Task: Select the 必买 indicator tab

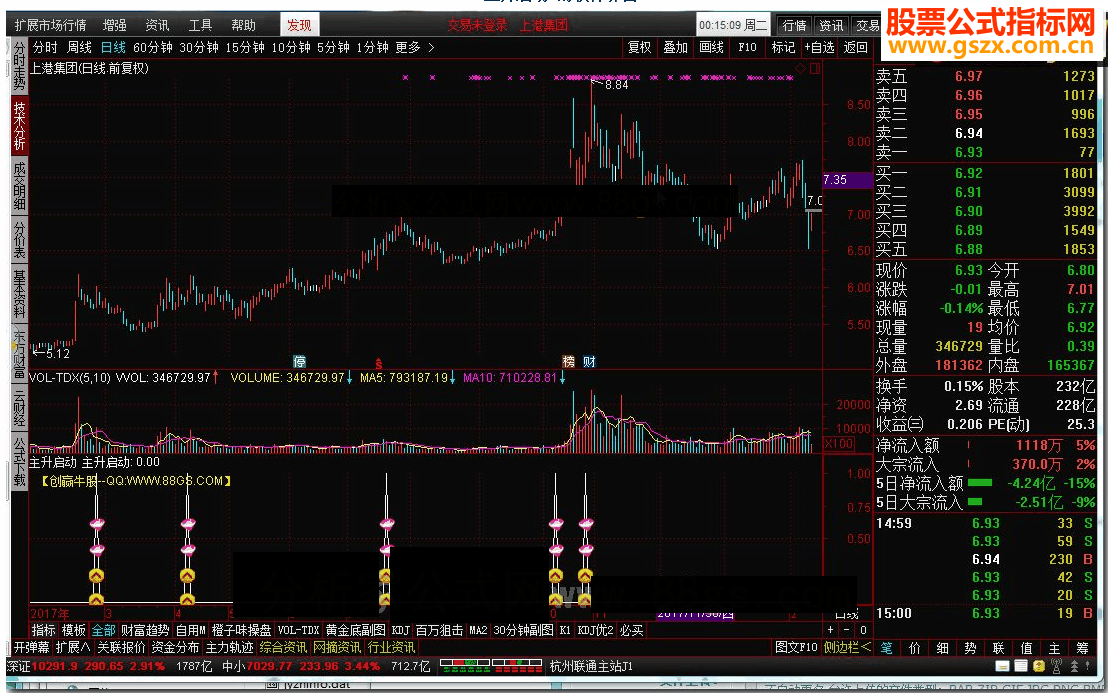Action: (631, 630)
